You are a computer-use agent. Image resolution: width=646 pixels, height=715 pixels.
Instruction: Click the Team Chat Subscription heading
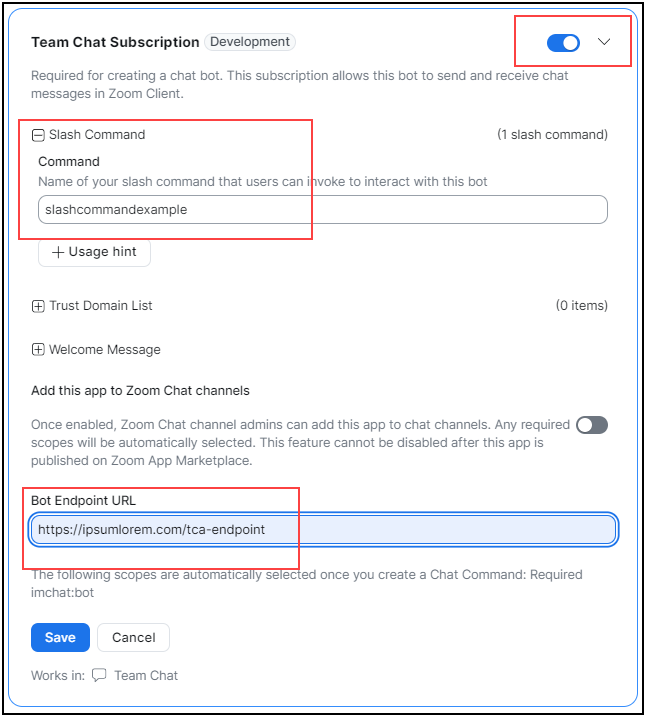click(x=115, y=43)
